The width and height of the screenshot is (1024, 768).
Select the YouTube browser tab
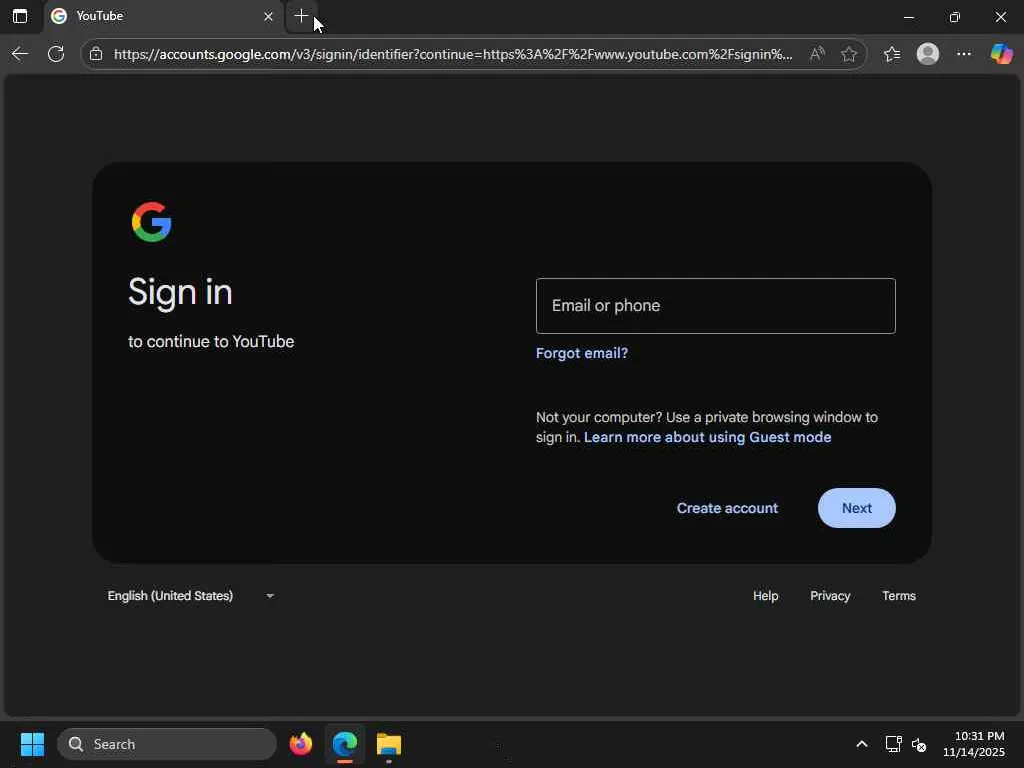point(163,16)
